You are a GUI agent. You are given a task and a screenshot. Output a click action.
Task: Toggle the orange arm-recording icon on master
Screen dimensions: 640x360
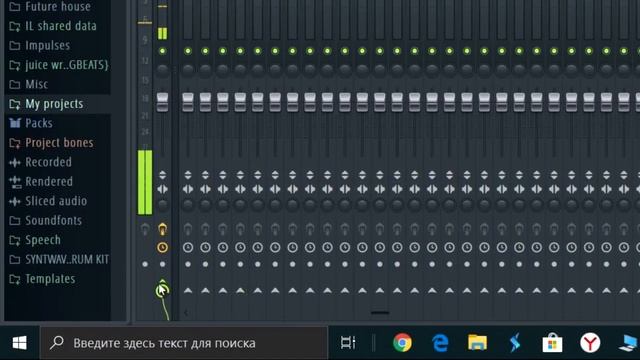[x=162, y=229]
